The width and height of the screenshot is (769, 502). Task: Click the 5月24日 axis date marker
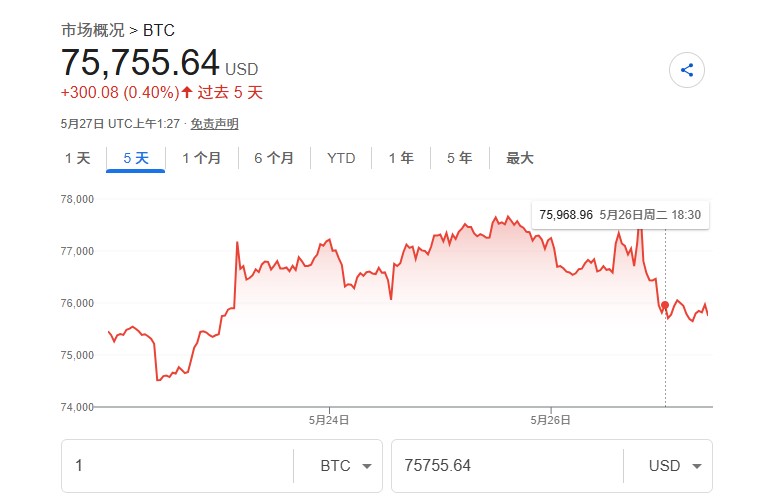(x=329, y=420)
